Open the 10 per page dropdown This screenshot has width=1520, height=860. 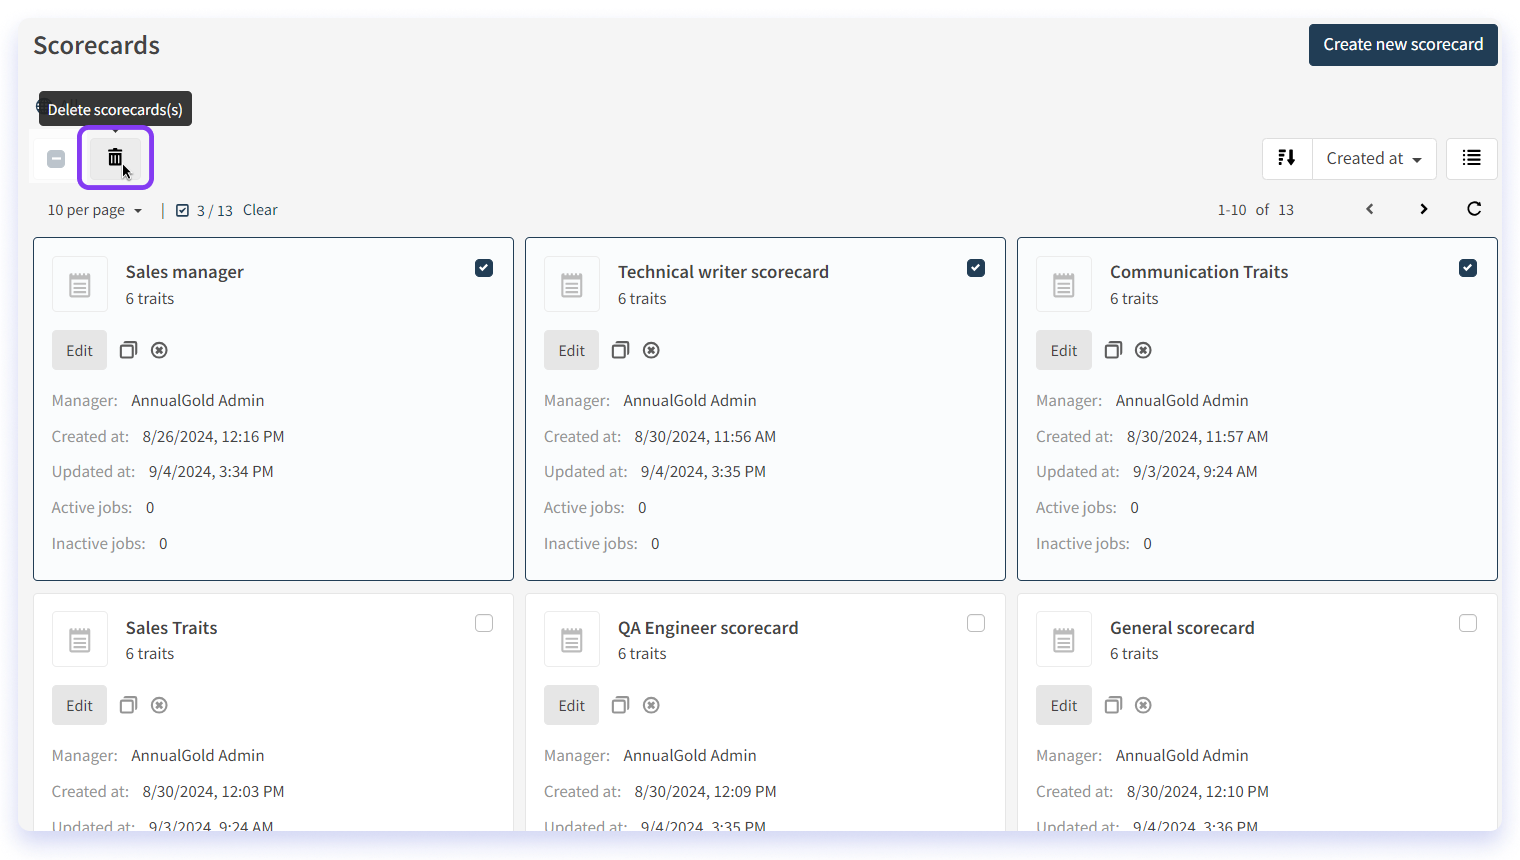95,210
